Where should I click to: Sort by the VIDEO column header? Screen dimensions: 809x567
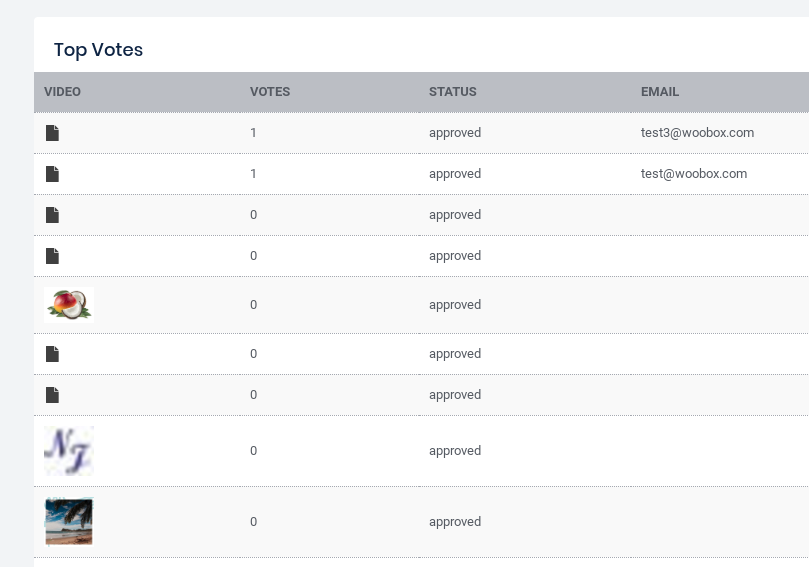point(62,92)
